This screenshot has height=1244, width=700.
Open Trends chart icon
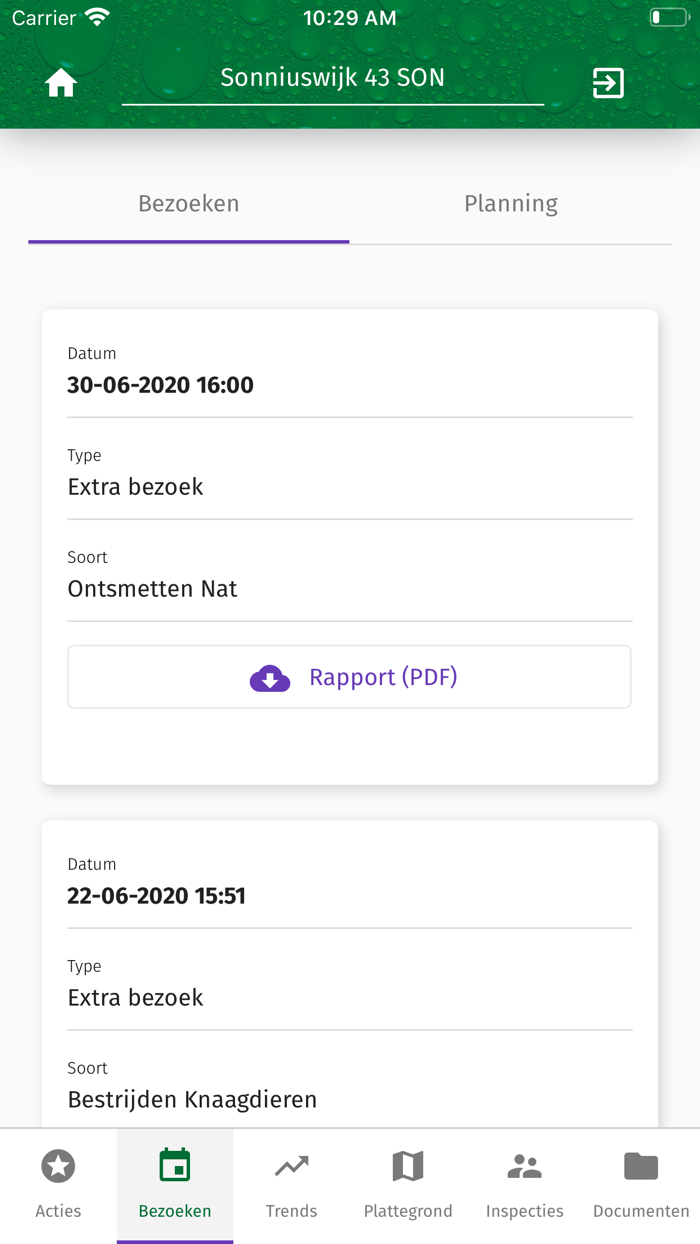(x=291, y=1166)
